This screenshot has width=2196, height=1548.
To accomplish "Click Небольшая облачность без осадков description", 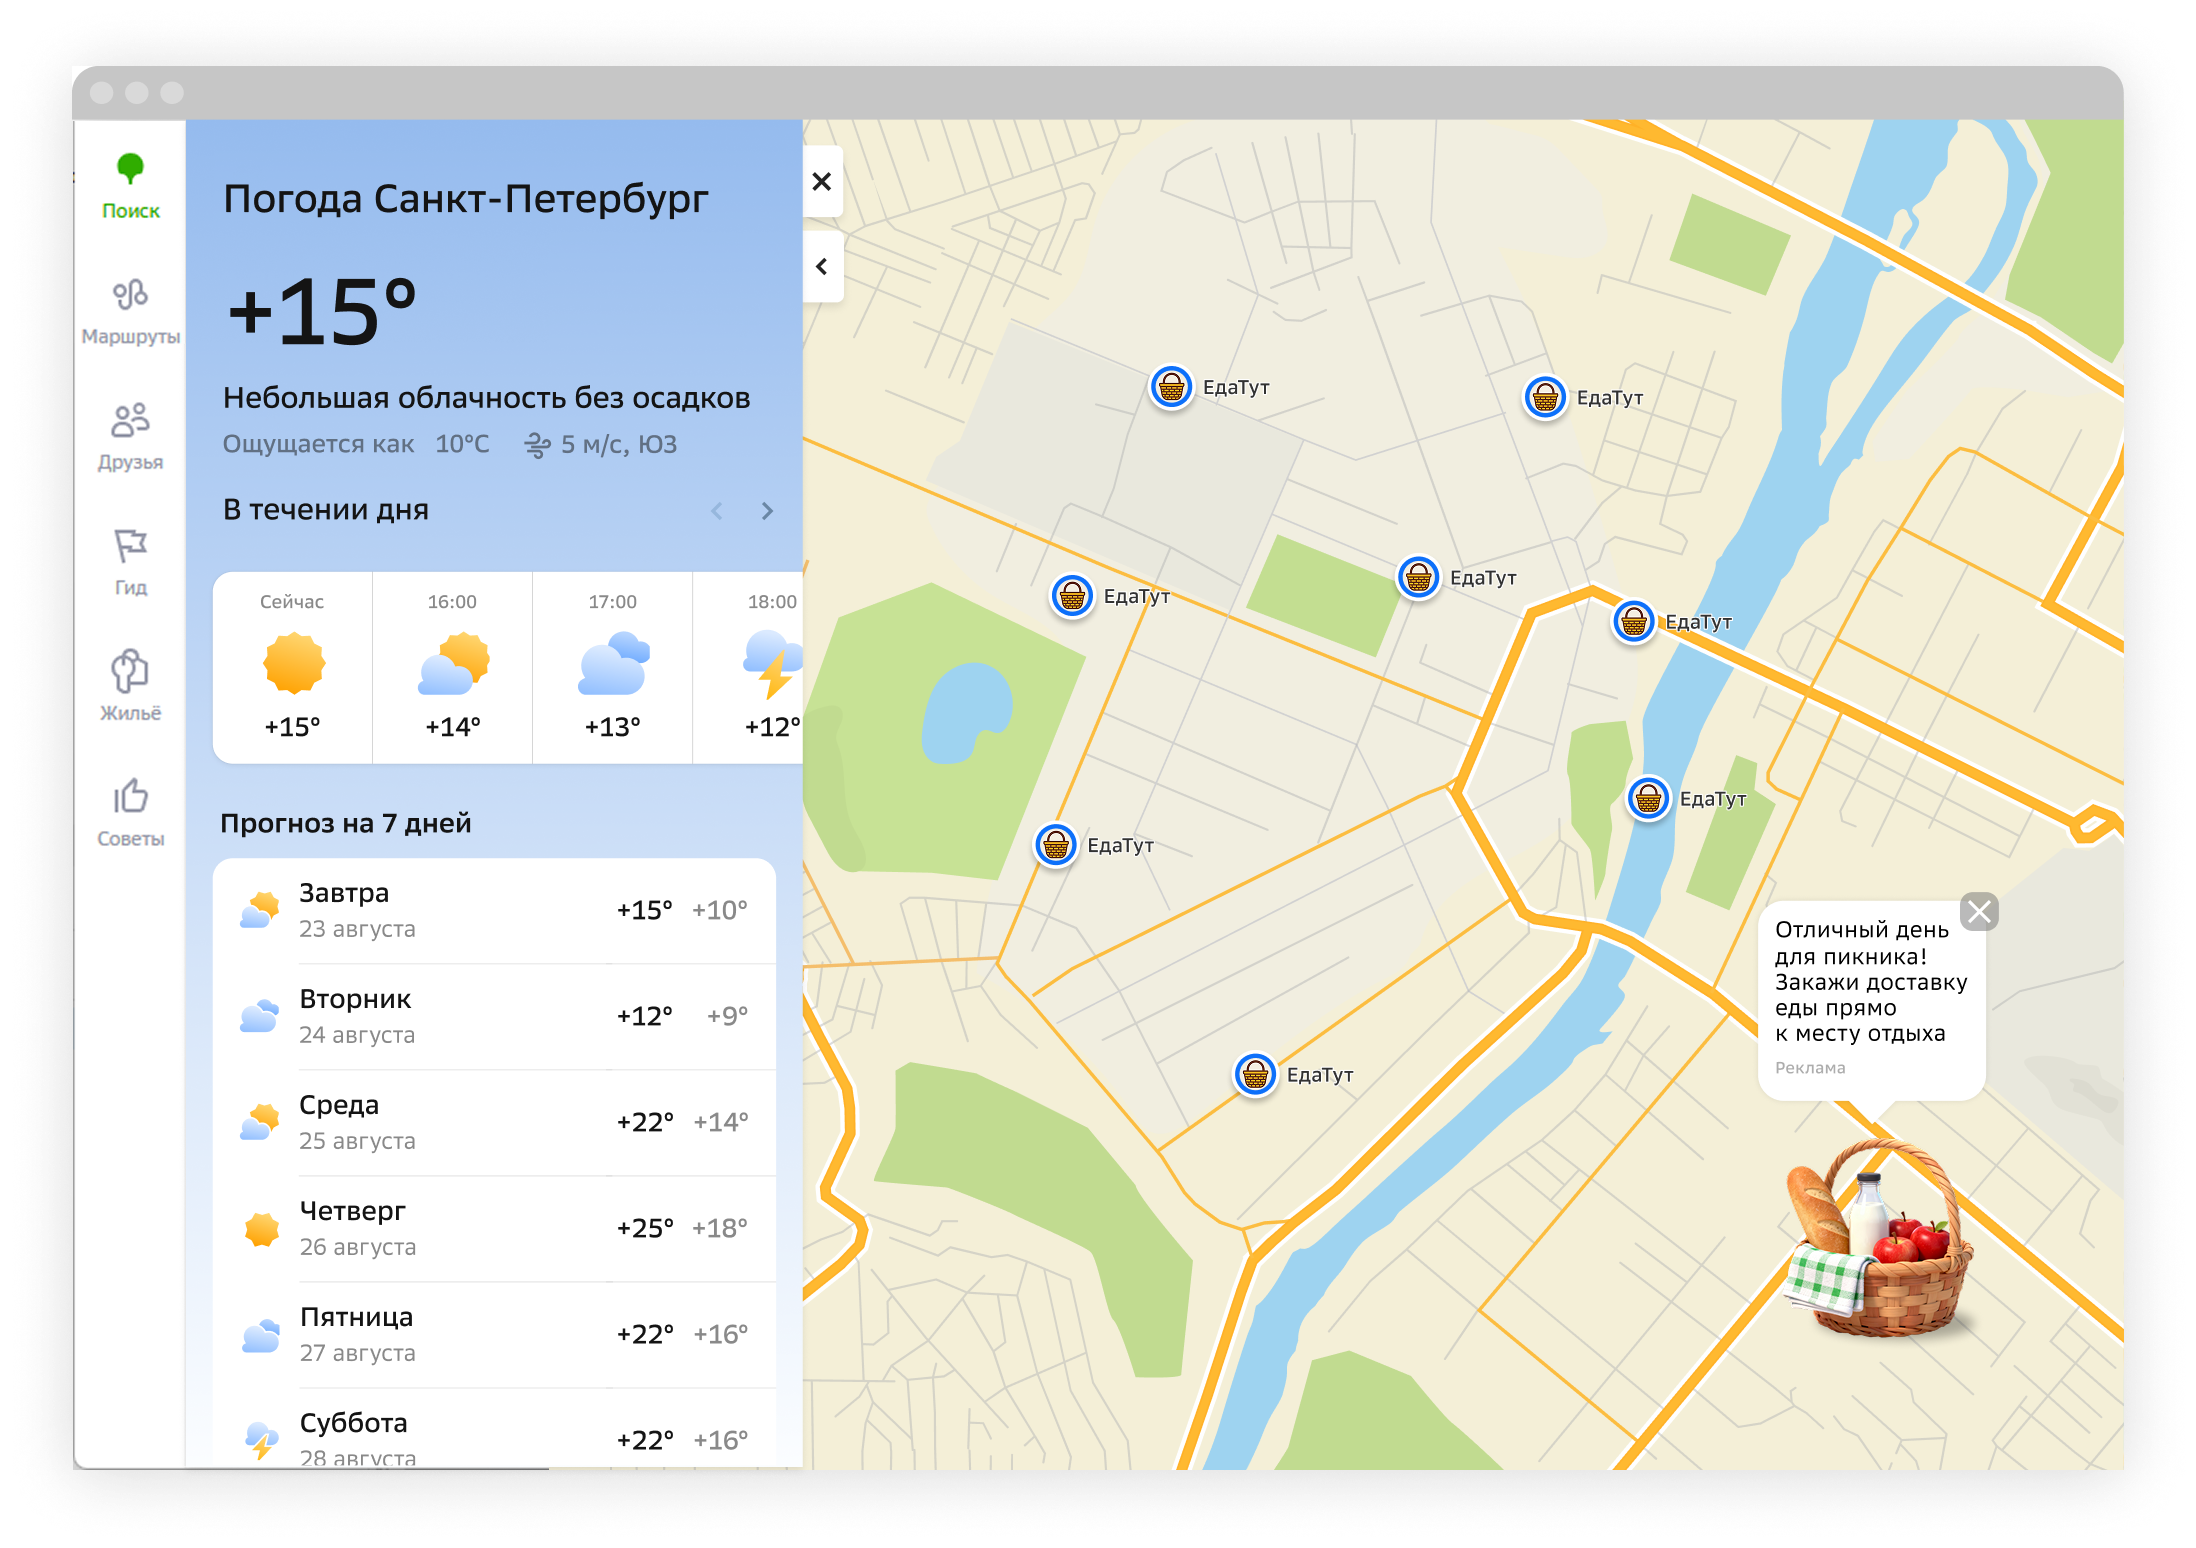I will tap(486, 398).
